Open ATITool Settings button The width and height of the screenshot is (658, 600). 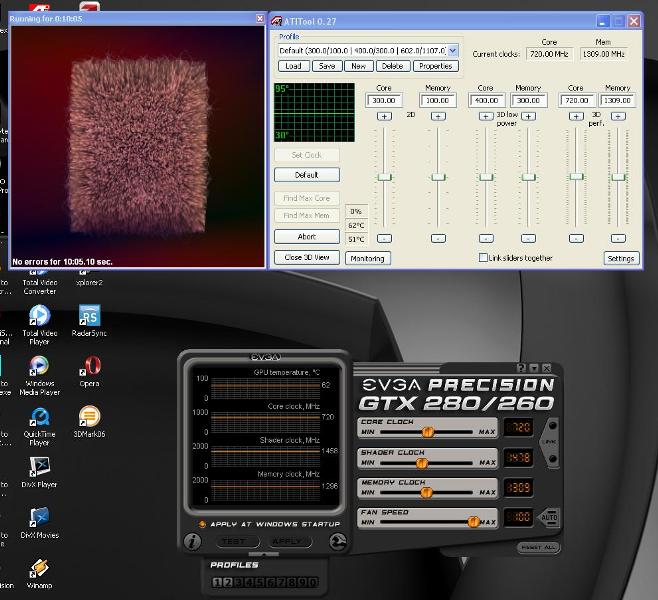pos(621,258)
